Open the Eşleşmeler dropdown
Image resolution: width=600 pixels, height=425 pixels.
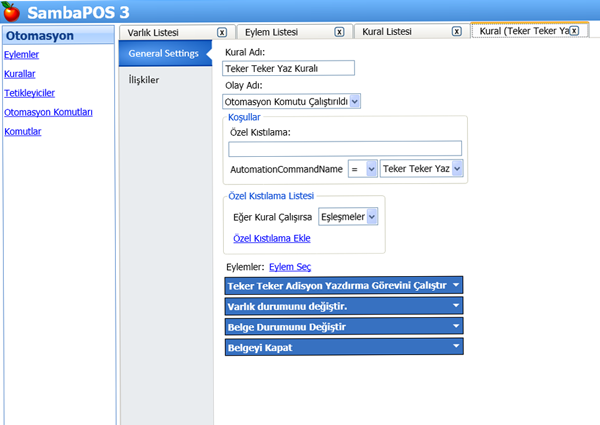coord(348,215)
